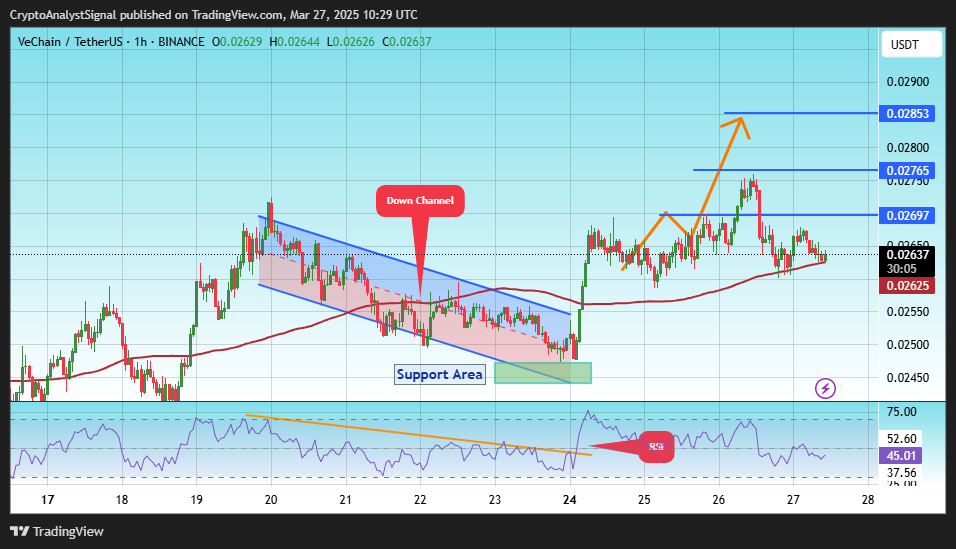Image resolution: width=956 pixels, height=549 pixels.
Task: Click the 0.02900 price axis label
Action: coord(908,82)
